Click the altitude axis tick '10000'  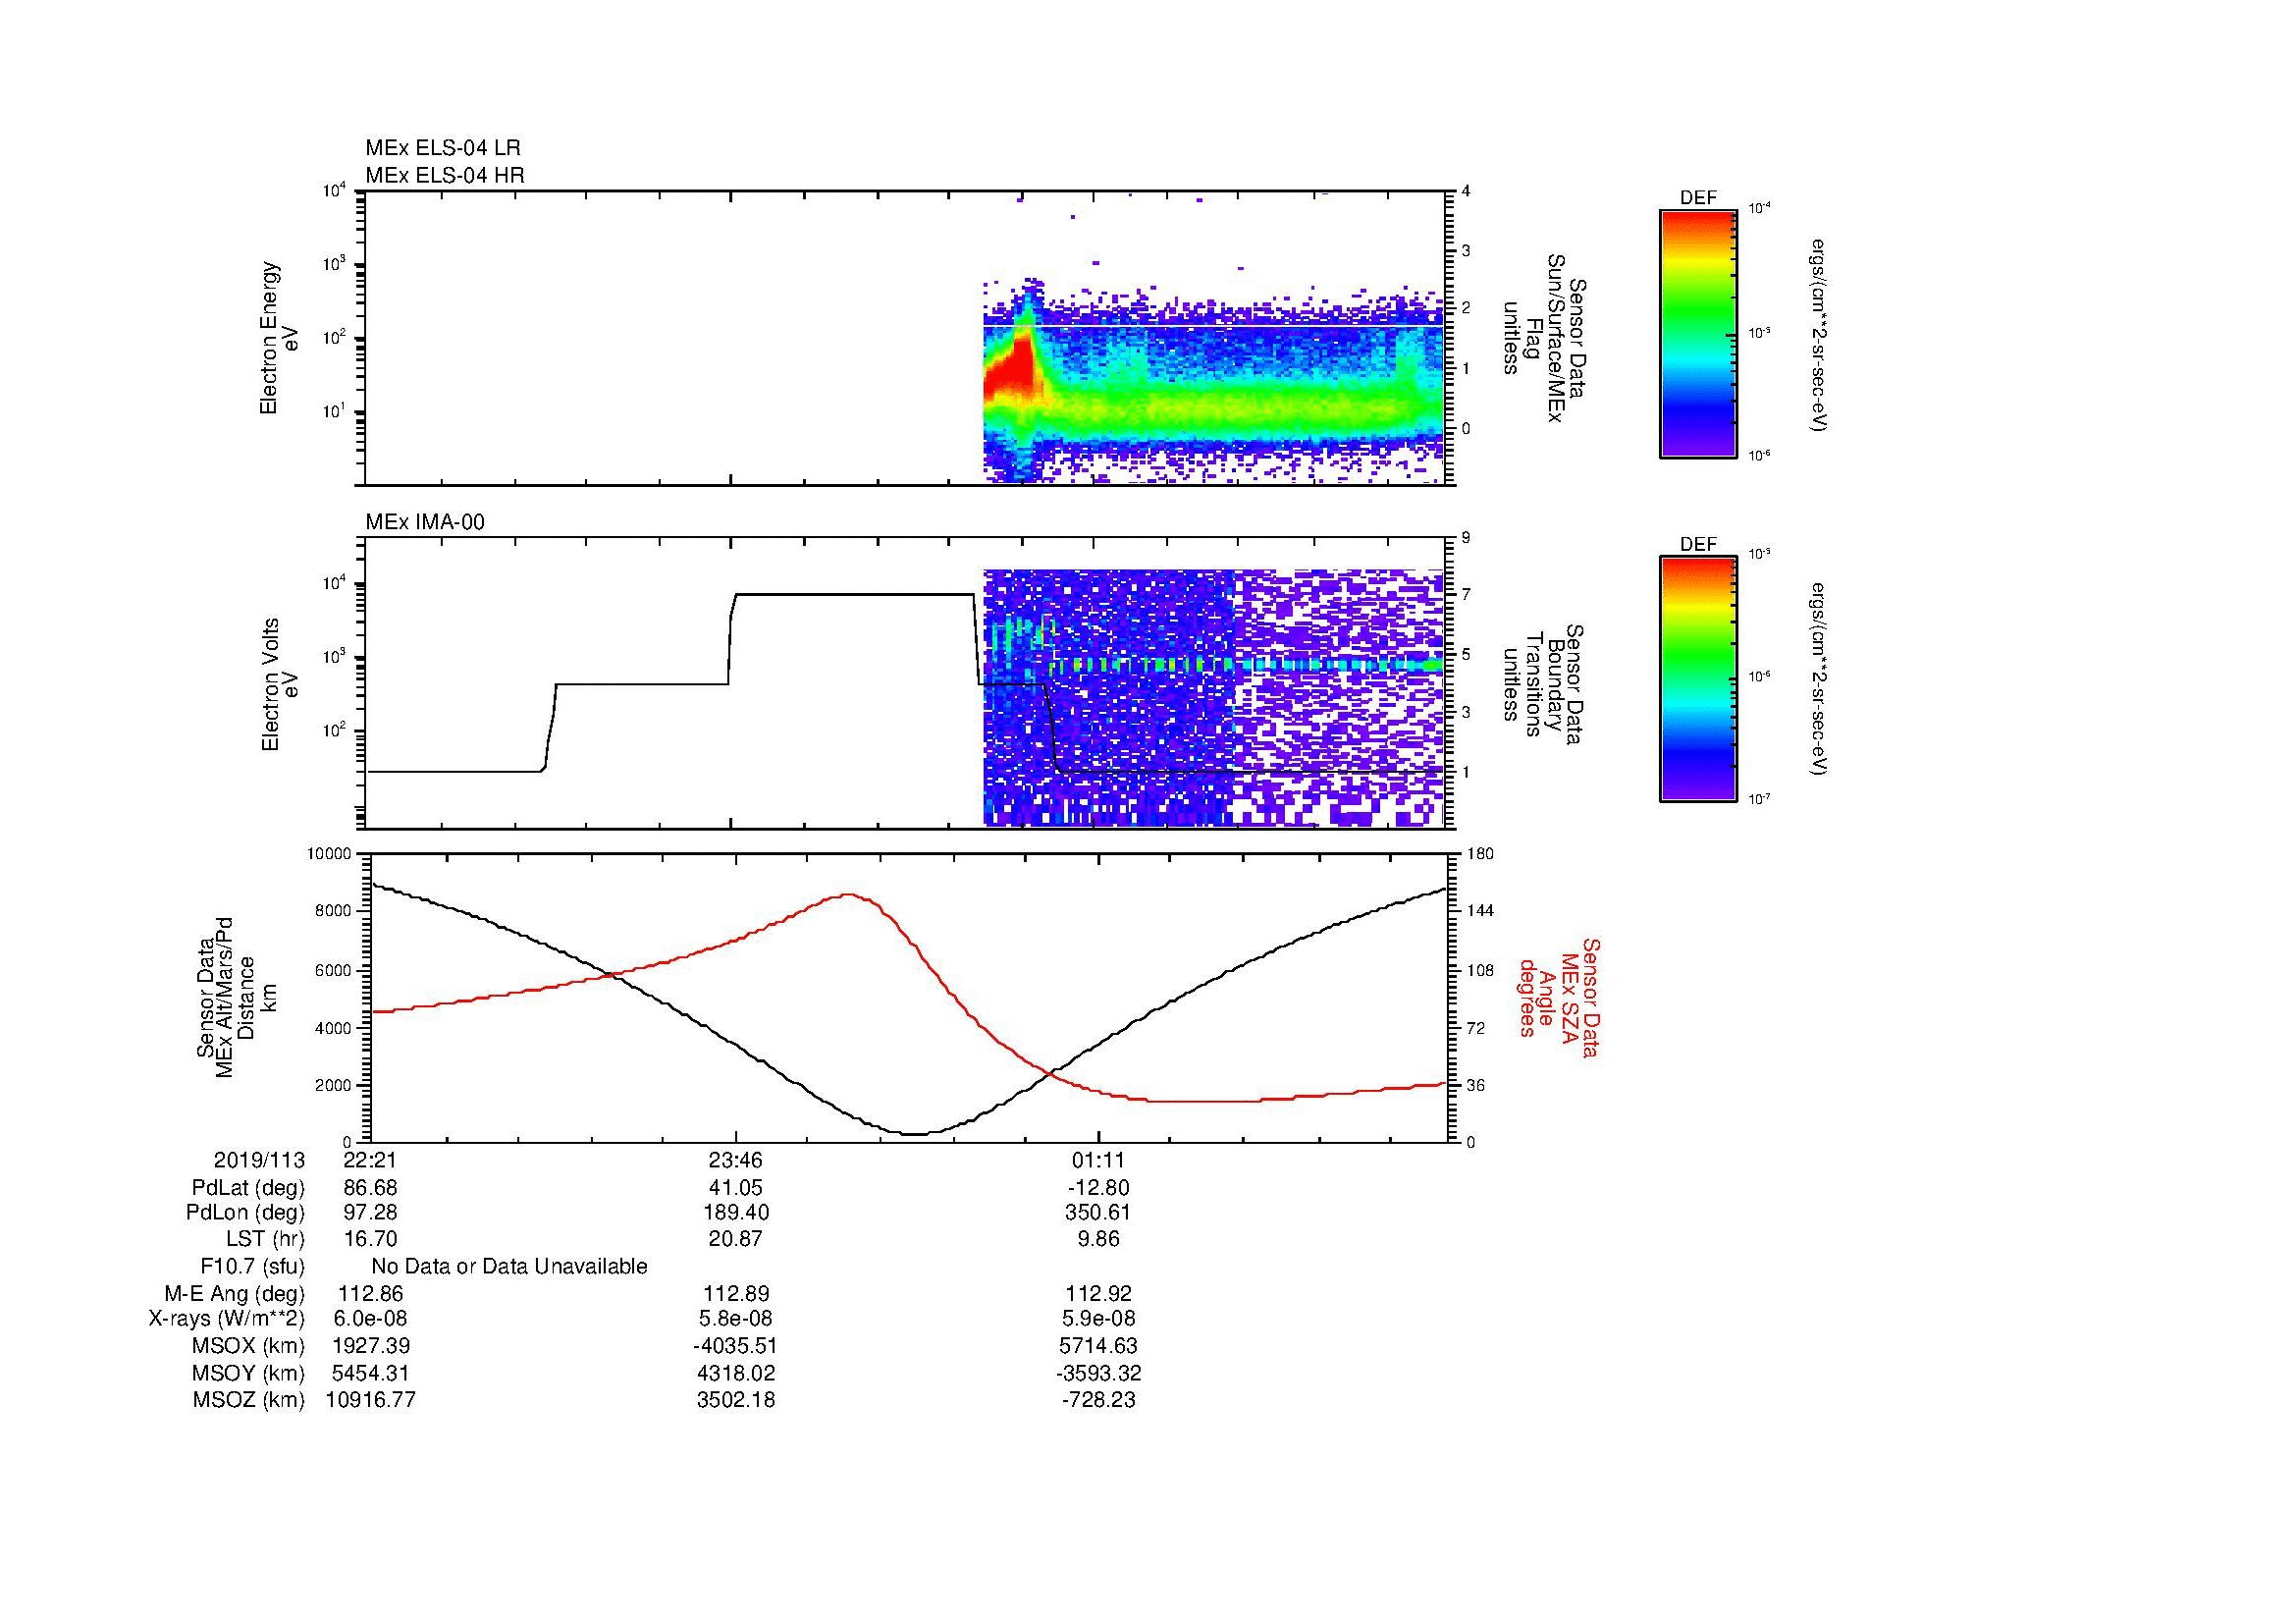[x=329, y=854]
